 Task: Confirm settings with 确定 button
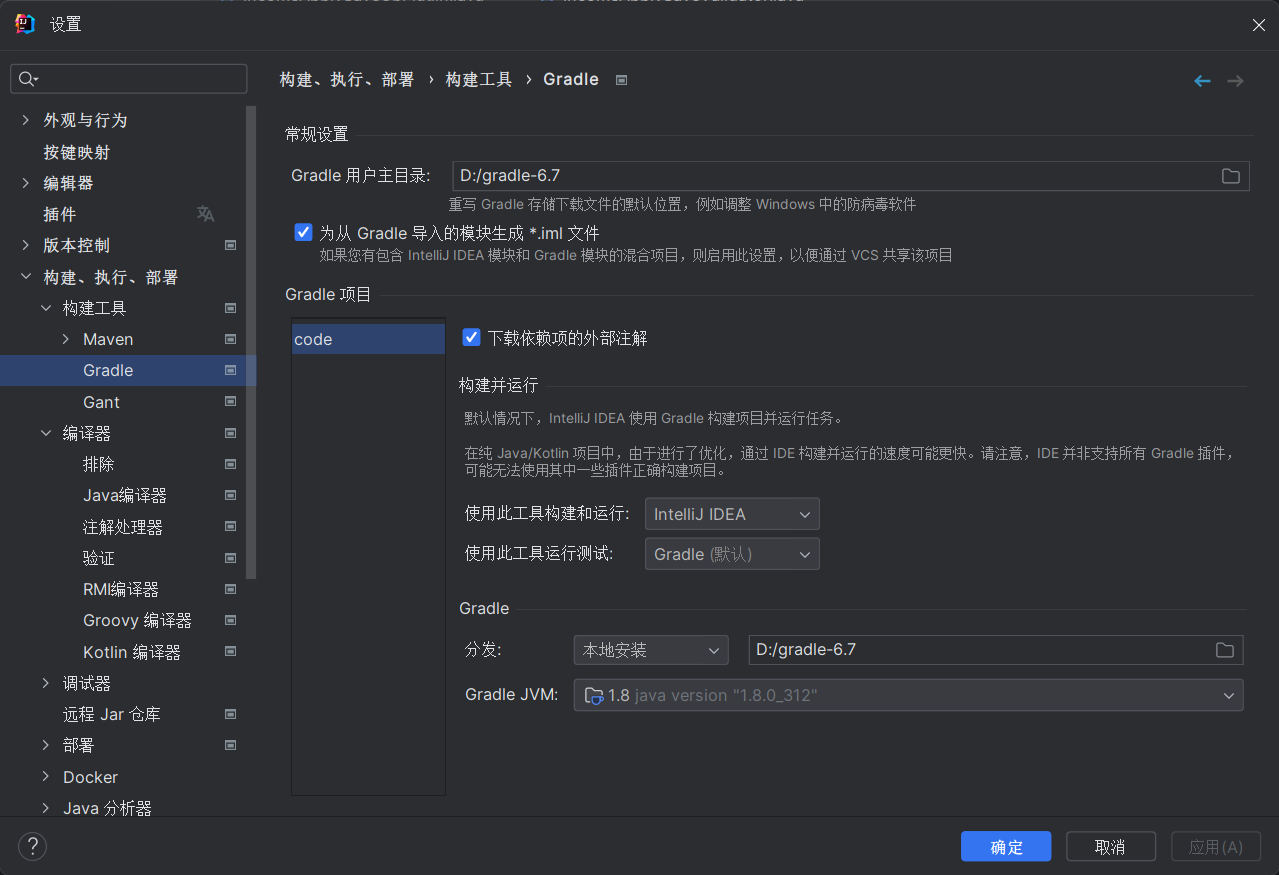point(1006,847)
